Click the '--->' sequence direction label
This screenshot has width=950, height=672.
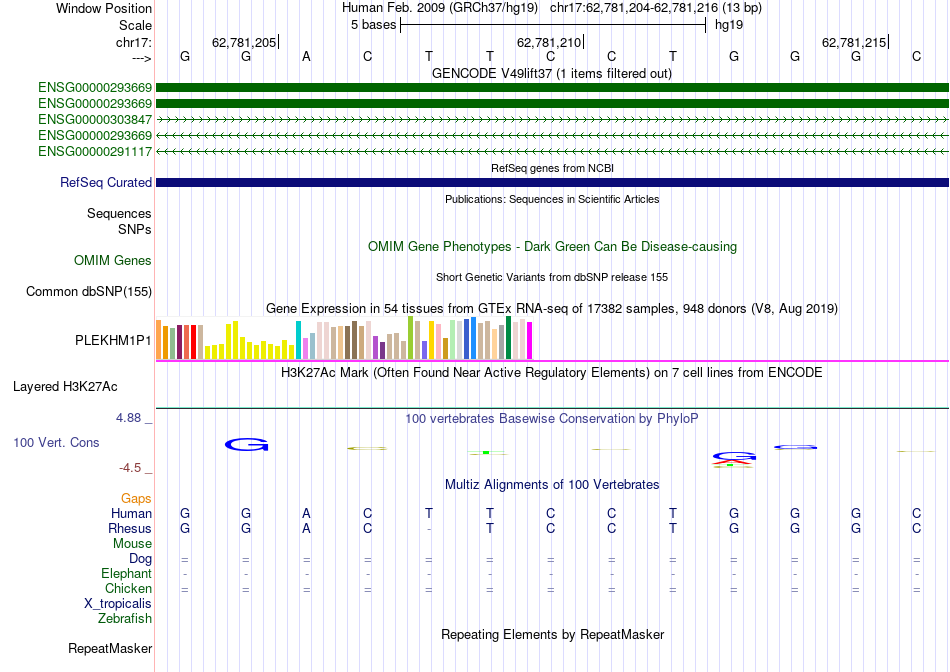click(x=141, y=58)
